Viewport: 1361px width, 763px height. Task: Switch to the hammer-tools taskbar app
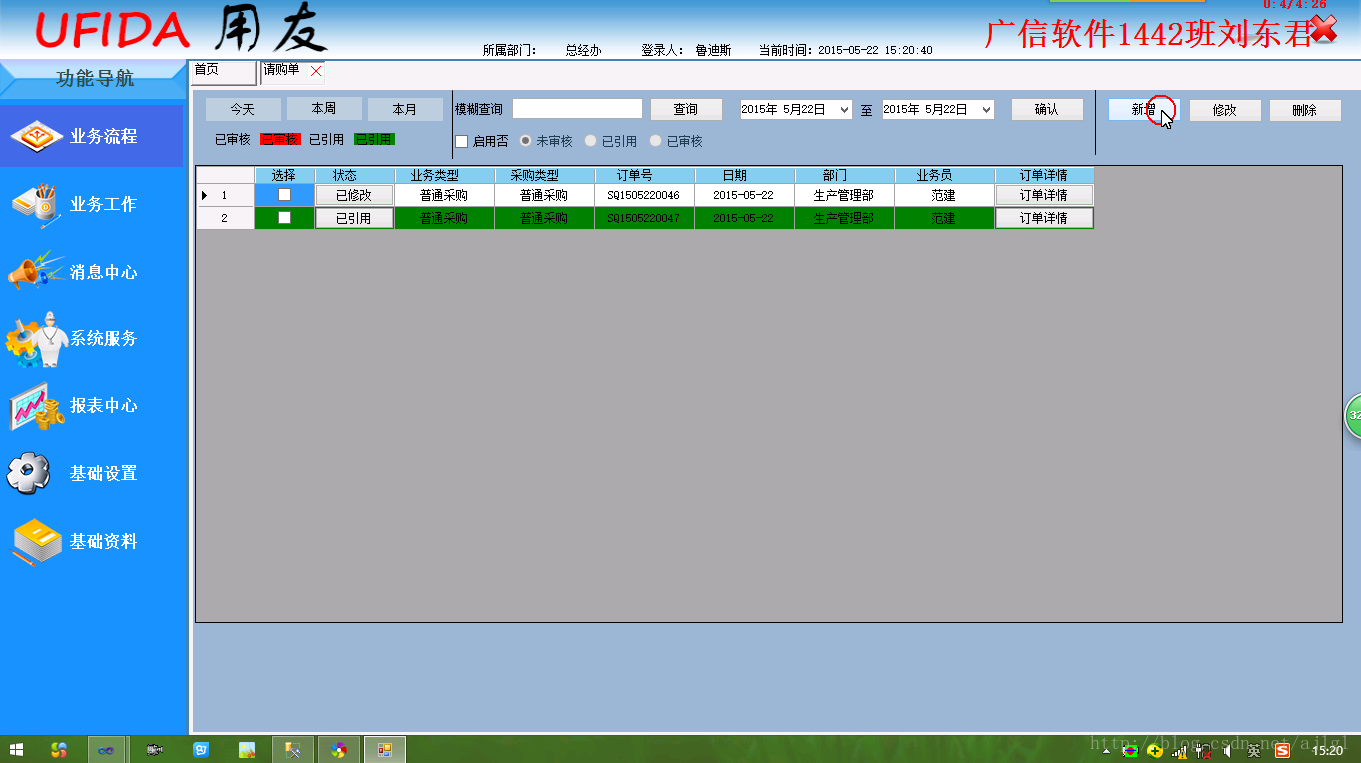coord(294,749)
